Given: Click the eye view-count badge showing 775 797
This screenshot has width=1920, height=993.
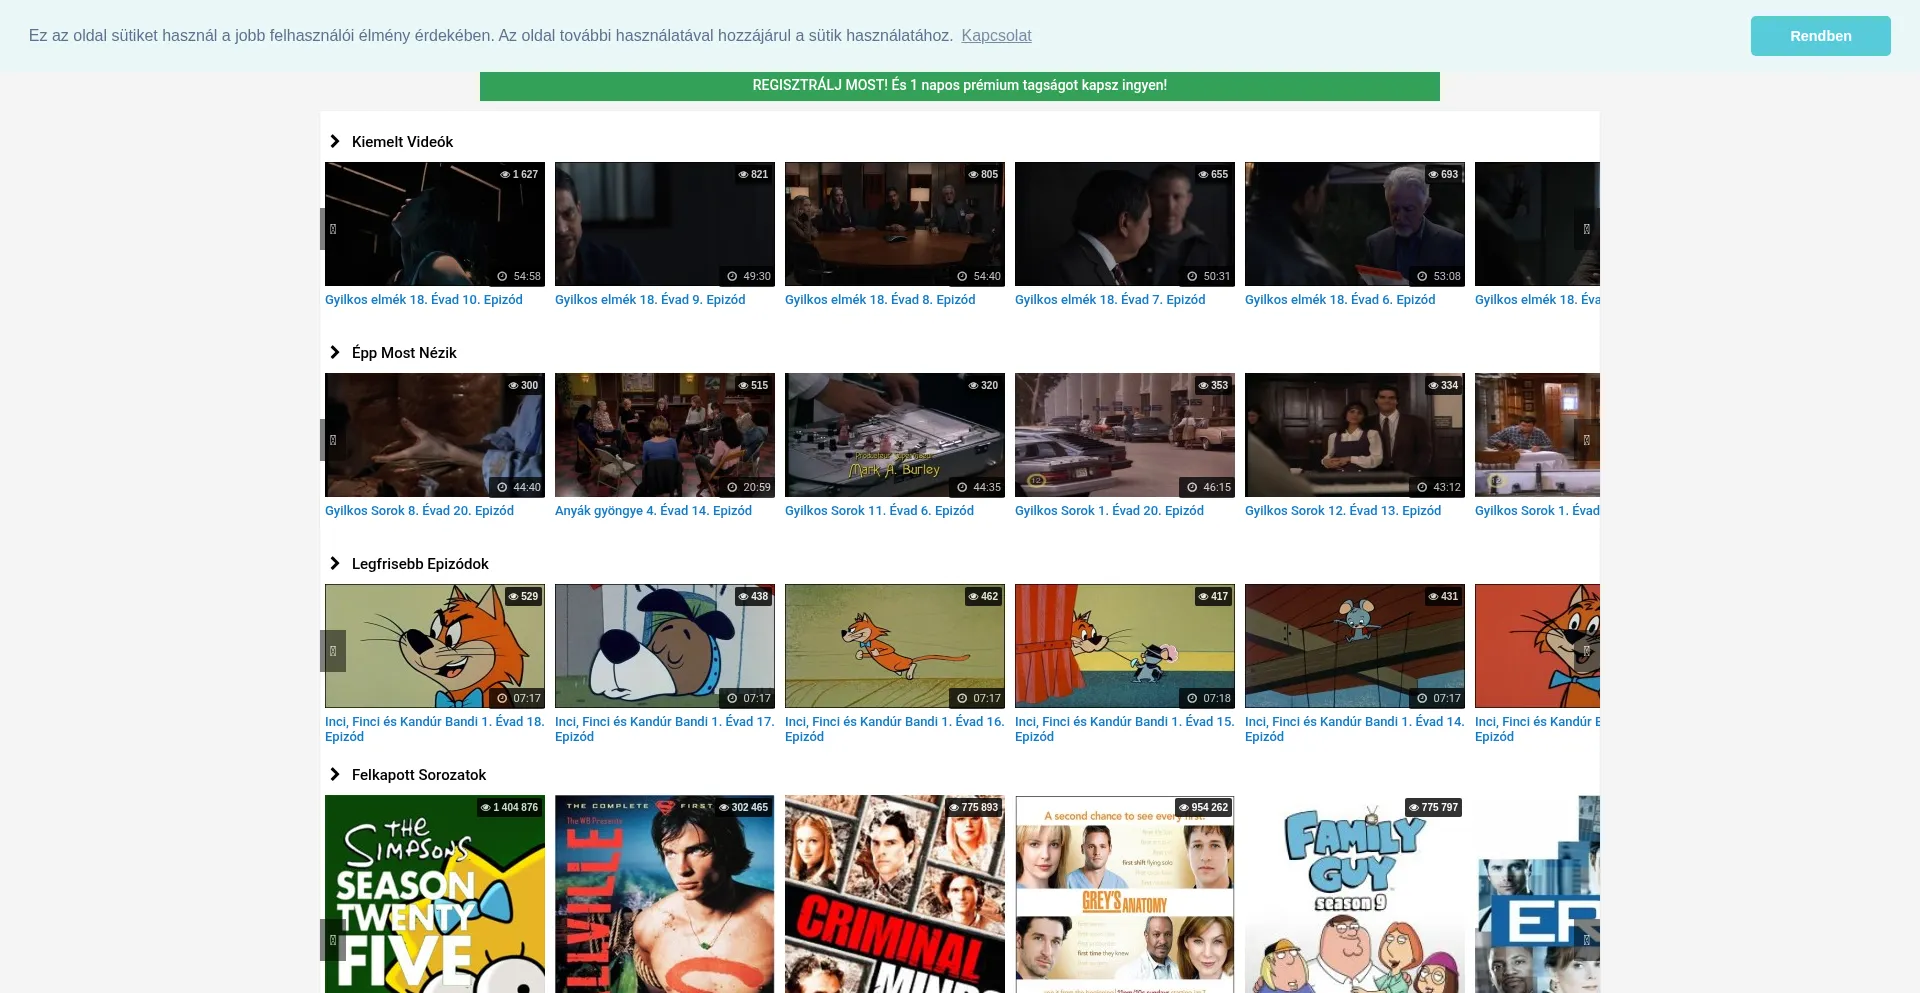Looking at the screenshot, I should click(1433, 807).
